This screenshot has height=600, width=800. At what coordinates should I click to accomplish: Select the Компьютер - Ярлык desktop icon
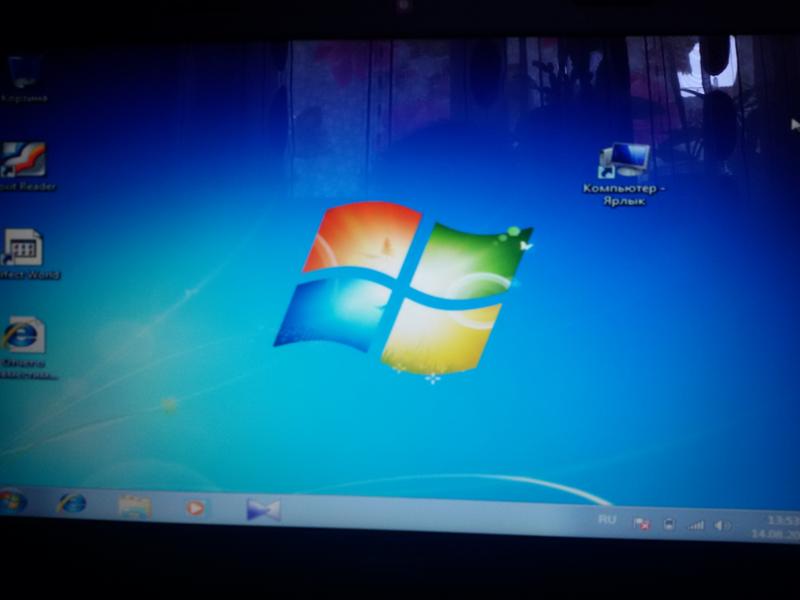click(624, 173)
